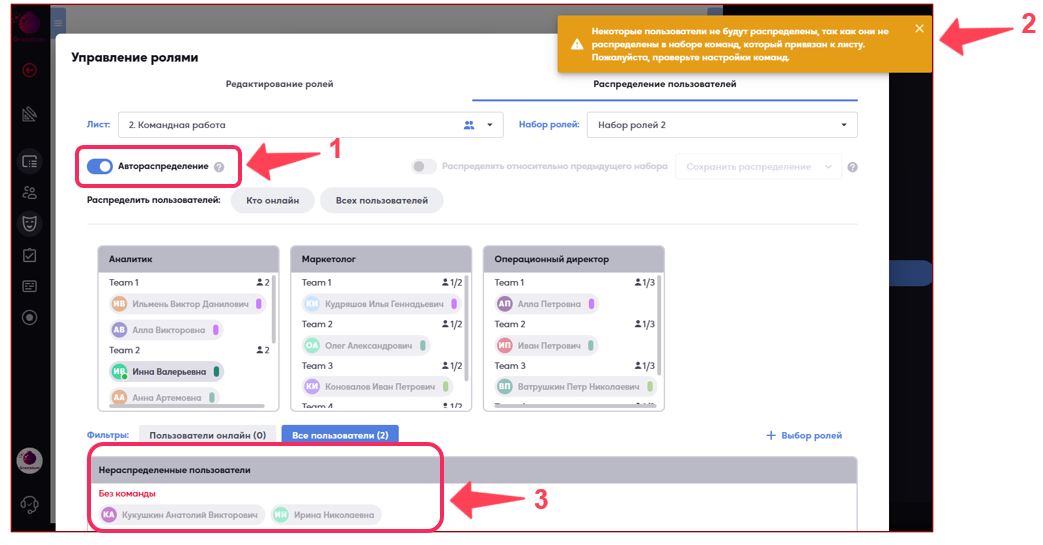Toggle distribution relative to previous set switch
This screenshot has height=545, width=1043.
click(x=424, y=167)
